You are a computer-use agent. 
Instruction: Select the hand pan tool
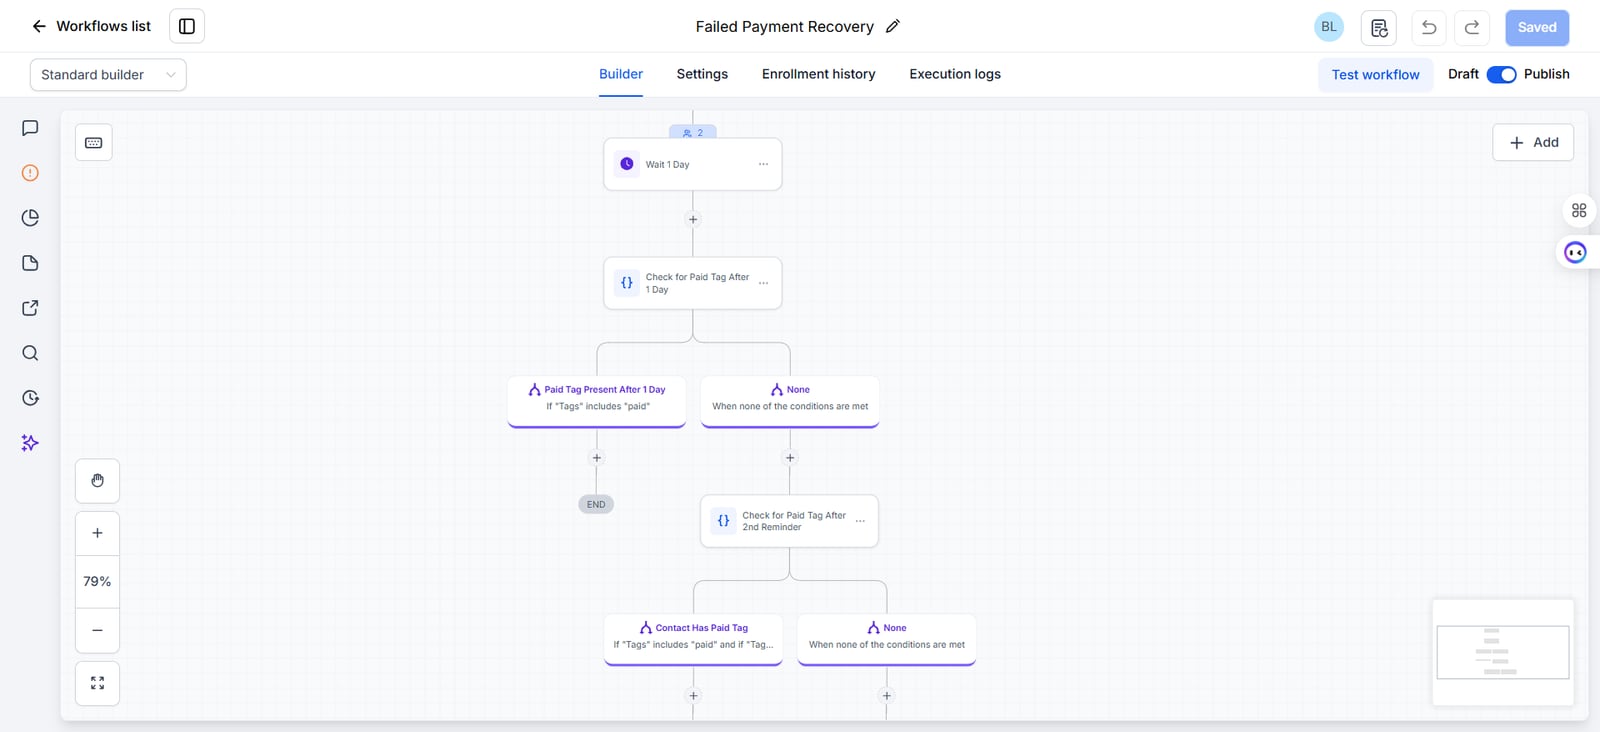coord(97,481)
